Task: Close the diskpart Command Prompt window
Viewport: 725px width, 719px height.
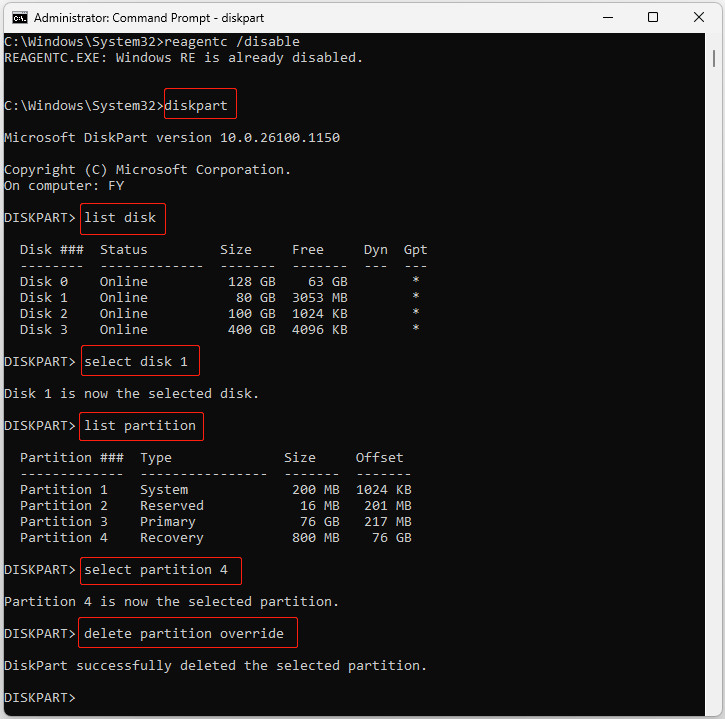Action: [699, 18]
